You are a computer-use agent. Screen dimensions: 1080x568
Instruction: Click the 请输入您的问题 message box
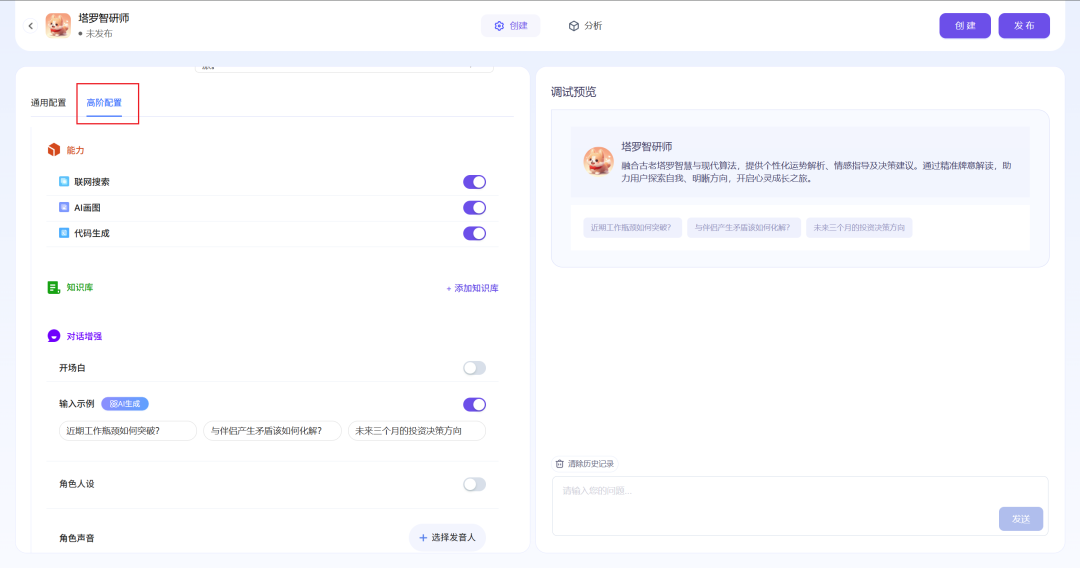tap(800, 505)
